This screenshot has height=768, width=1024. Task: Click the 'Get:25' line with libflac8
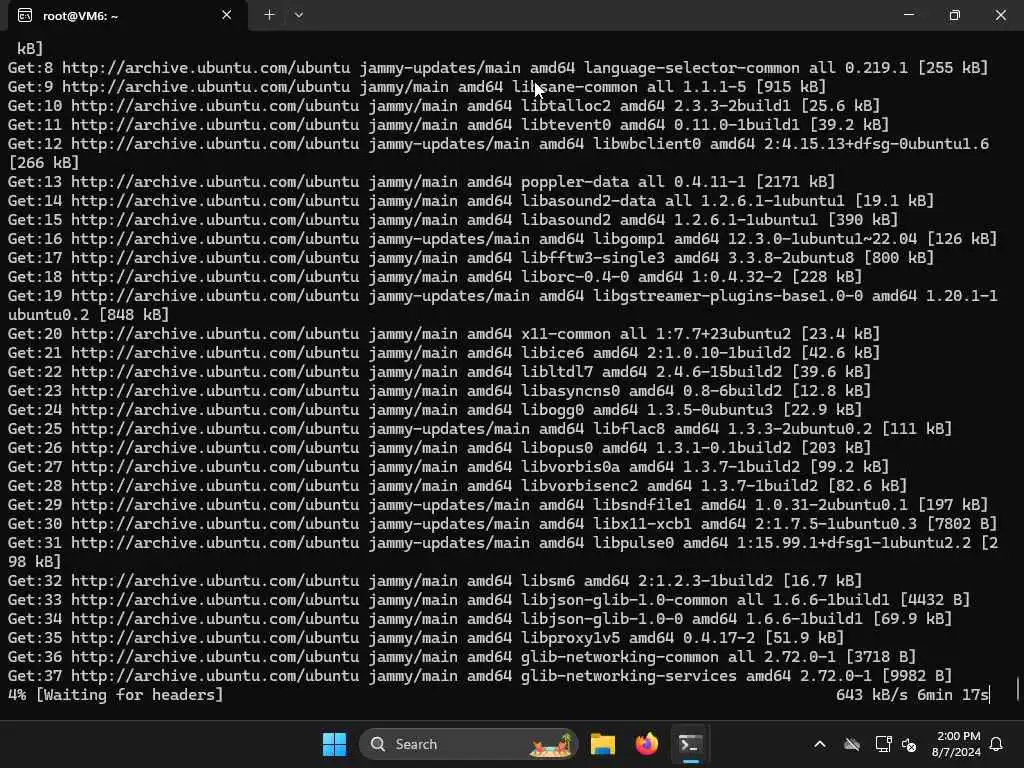click(x=480, y=428)
